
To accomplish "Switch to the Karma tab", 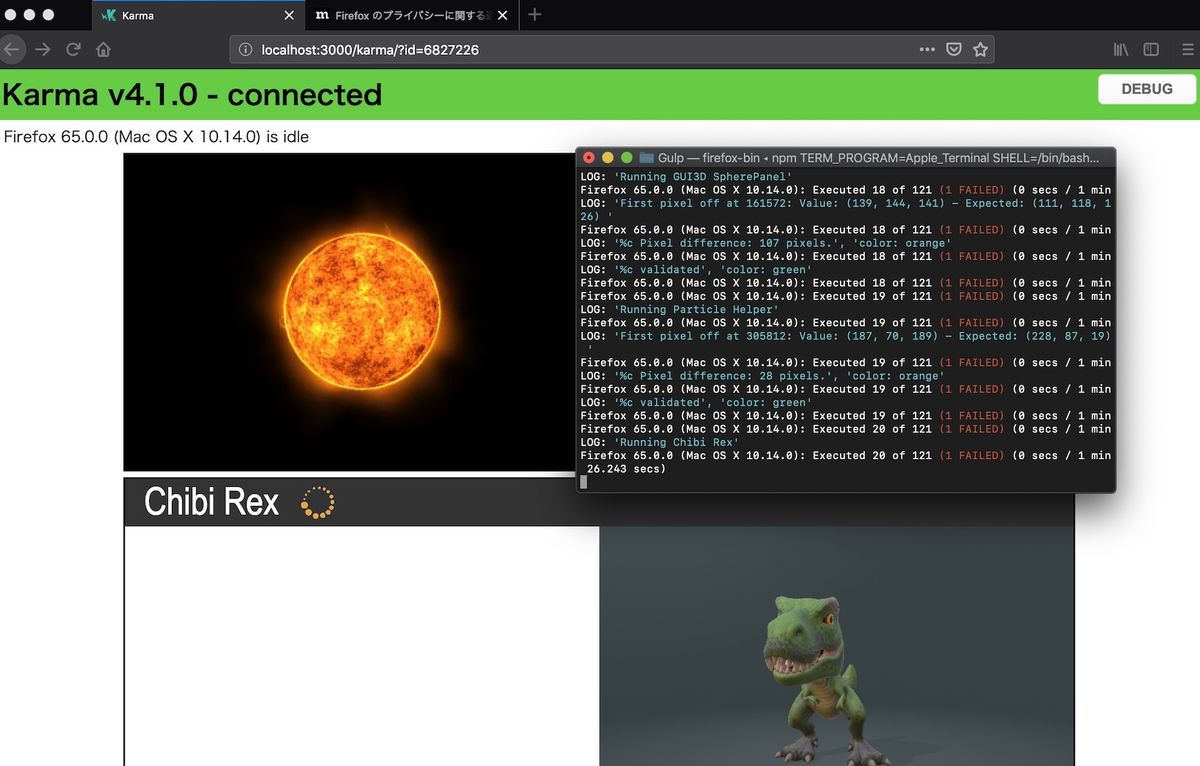I will 198,15.
